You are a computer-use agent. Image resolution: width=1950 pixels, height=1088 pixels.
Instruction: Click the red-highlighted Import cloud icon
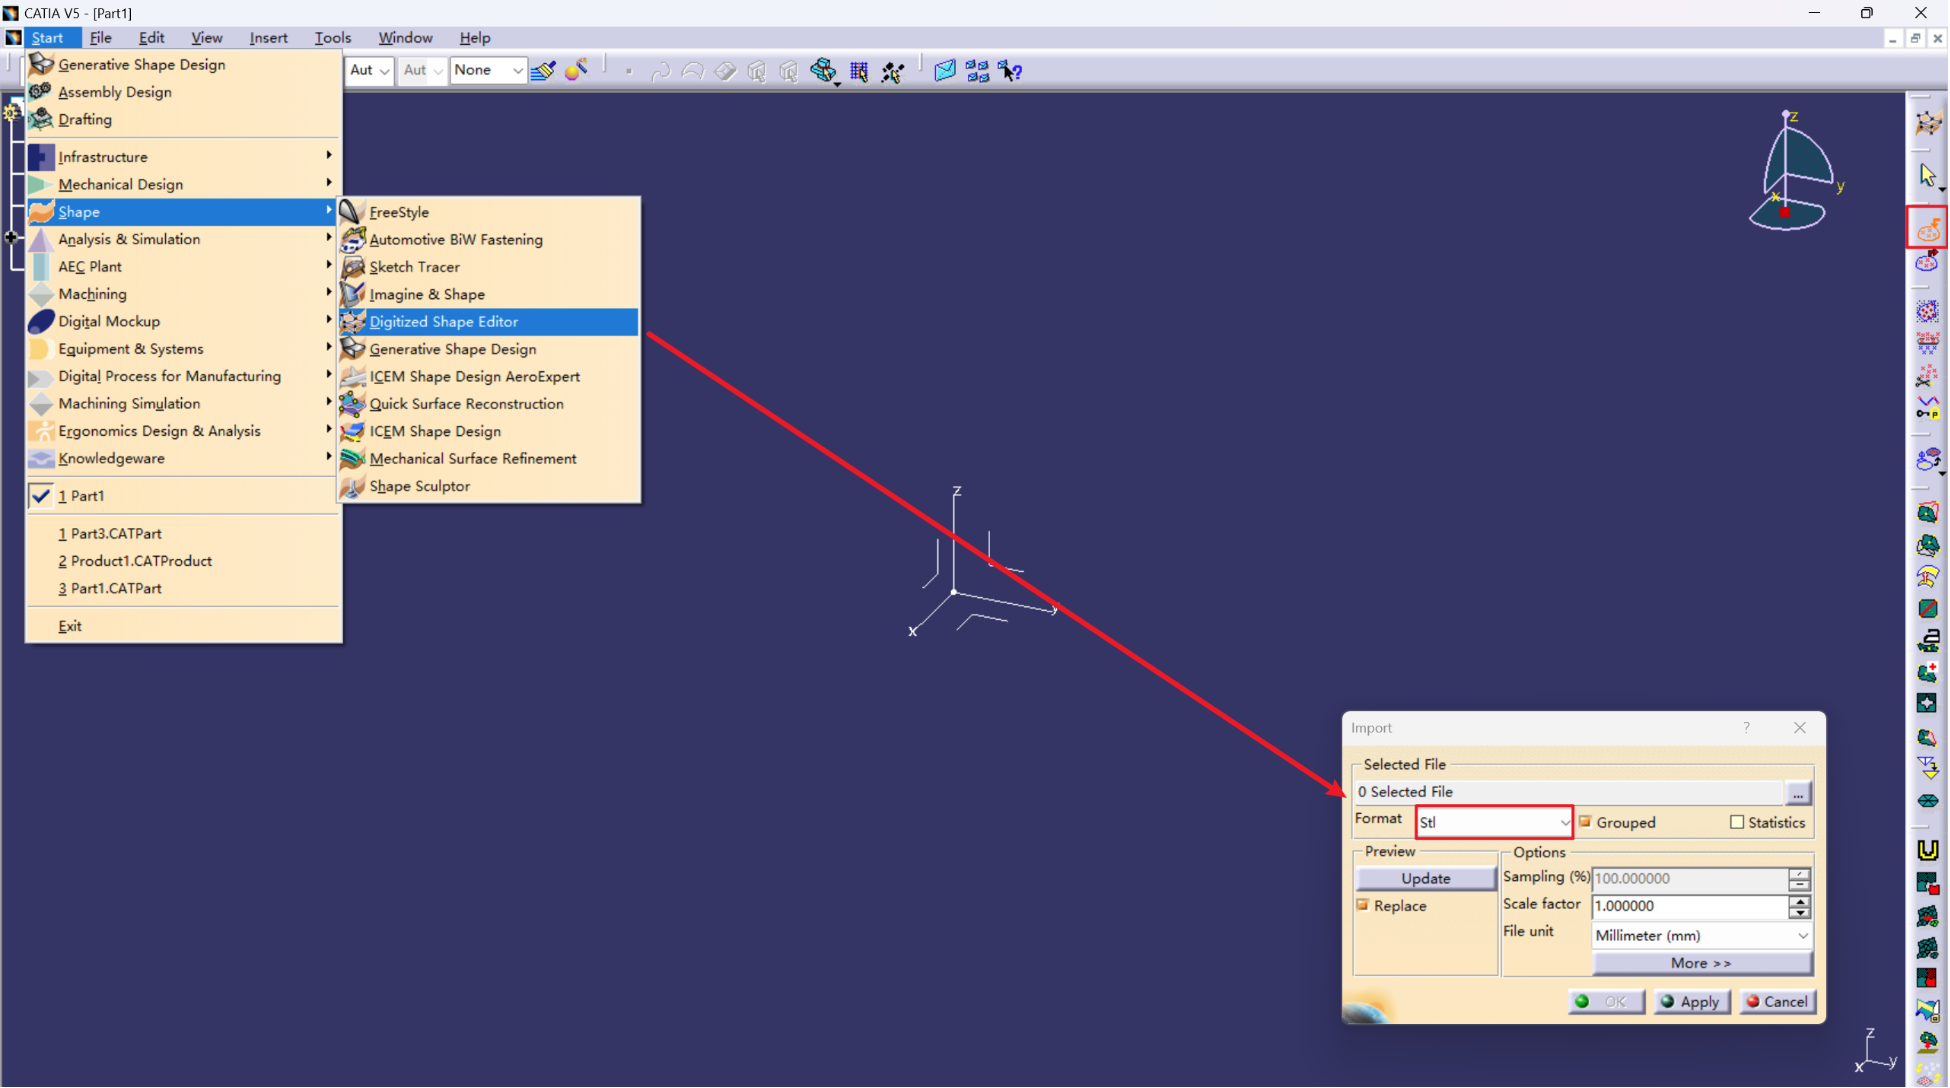[x=1927, y=229]
